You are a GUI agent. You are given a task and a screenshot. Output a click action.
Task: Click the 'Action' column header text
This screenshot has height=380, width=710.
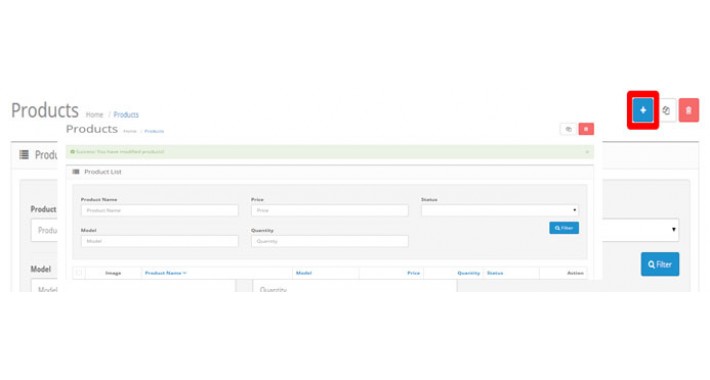coord(576,273)
